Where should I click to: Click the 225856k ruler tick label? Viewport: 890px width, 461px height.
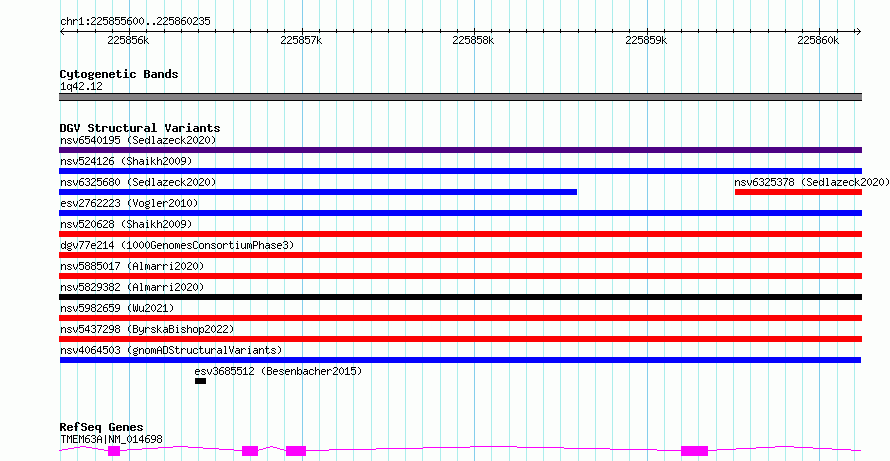tap(128, 40)
